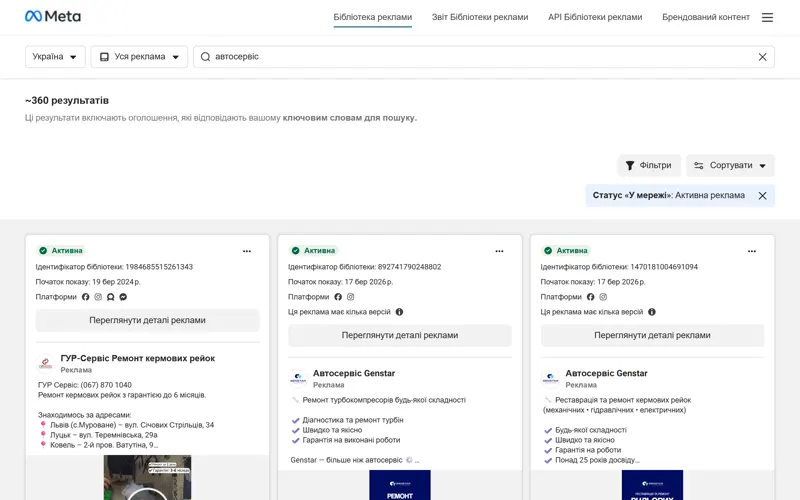Click Instagram platform icon on ГУР-Сервіс ad

(98, 297)
